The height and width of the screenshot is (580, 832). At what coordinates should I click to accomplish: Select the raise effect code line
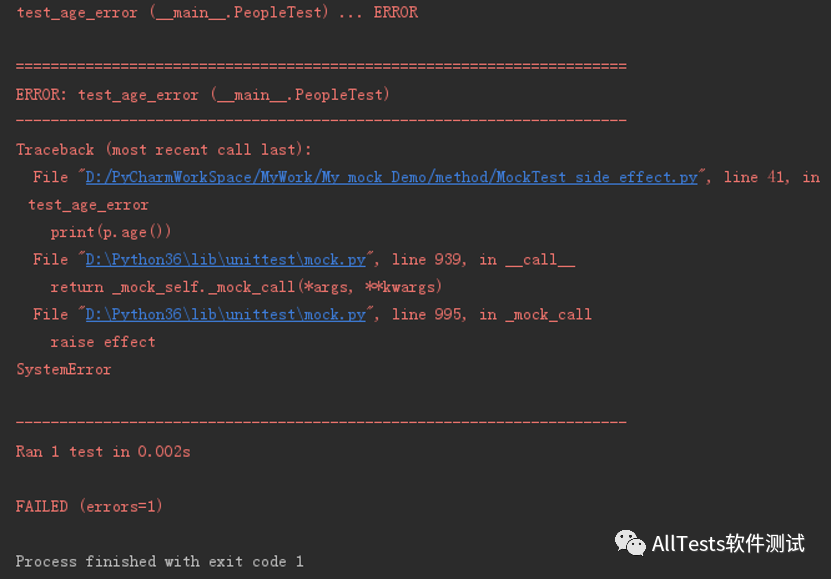tap(103, 342)
